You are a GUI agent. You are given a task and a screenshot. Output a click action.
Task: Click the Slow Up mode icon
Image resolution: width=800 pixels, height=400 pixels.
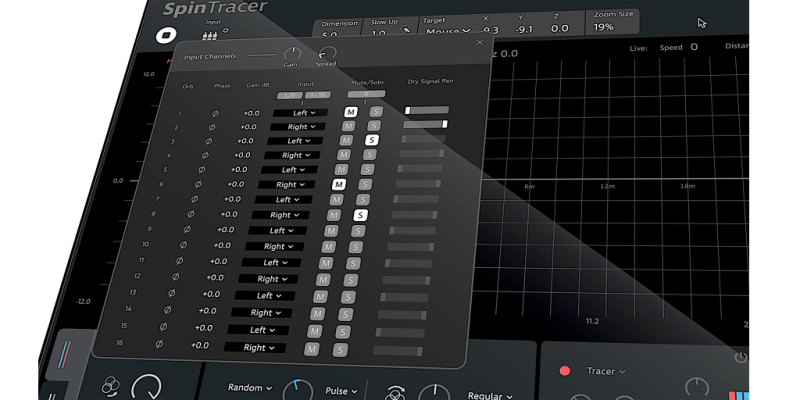(407, 30)
